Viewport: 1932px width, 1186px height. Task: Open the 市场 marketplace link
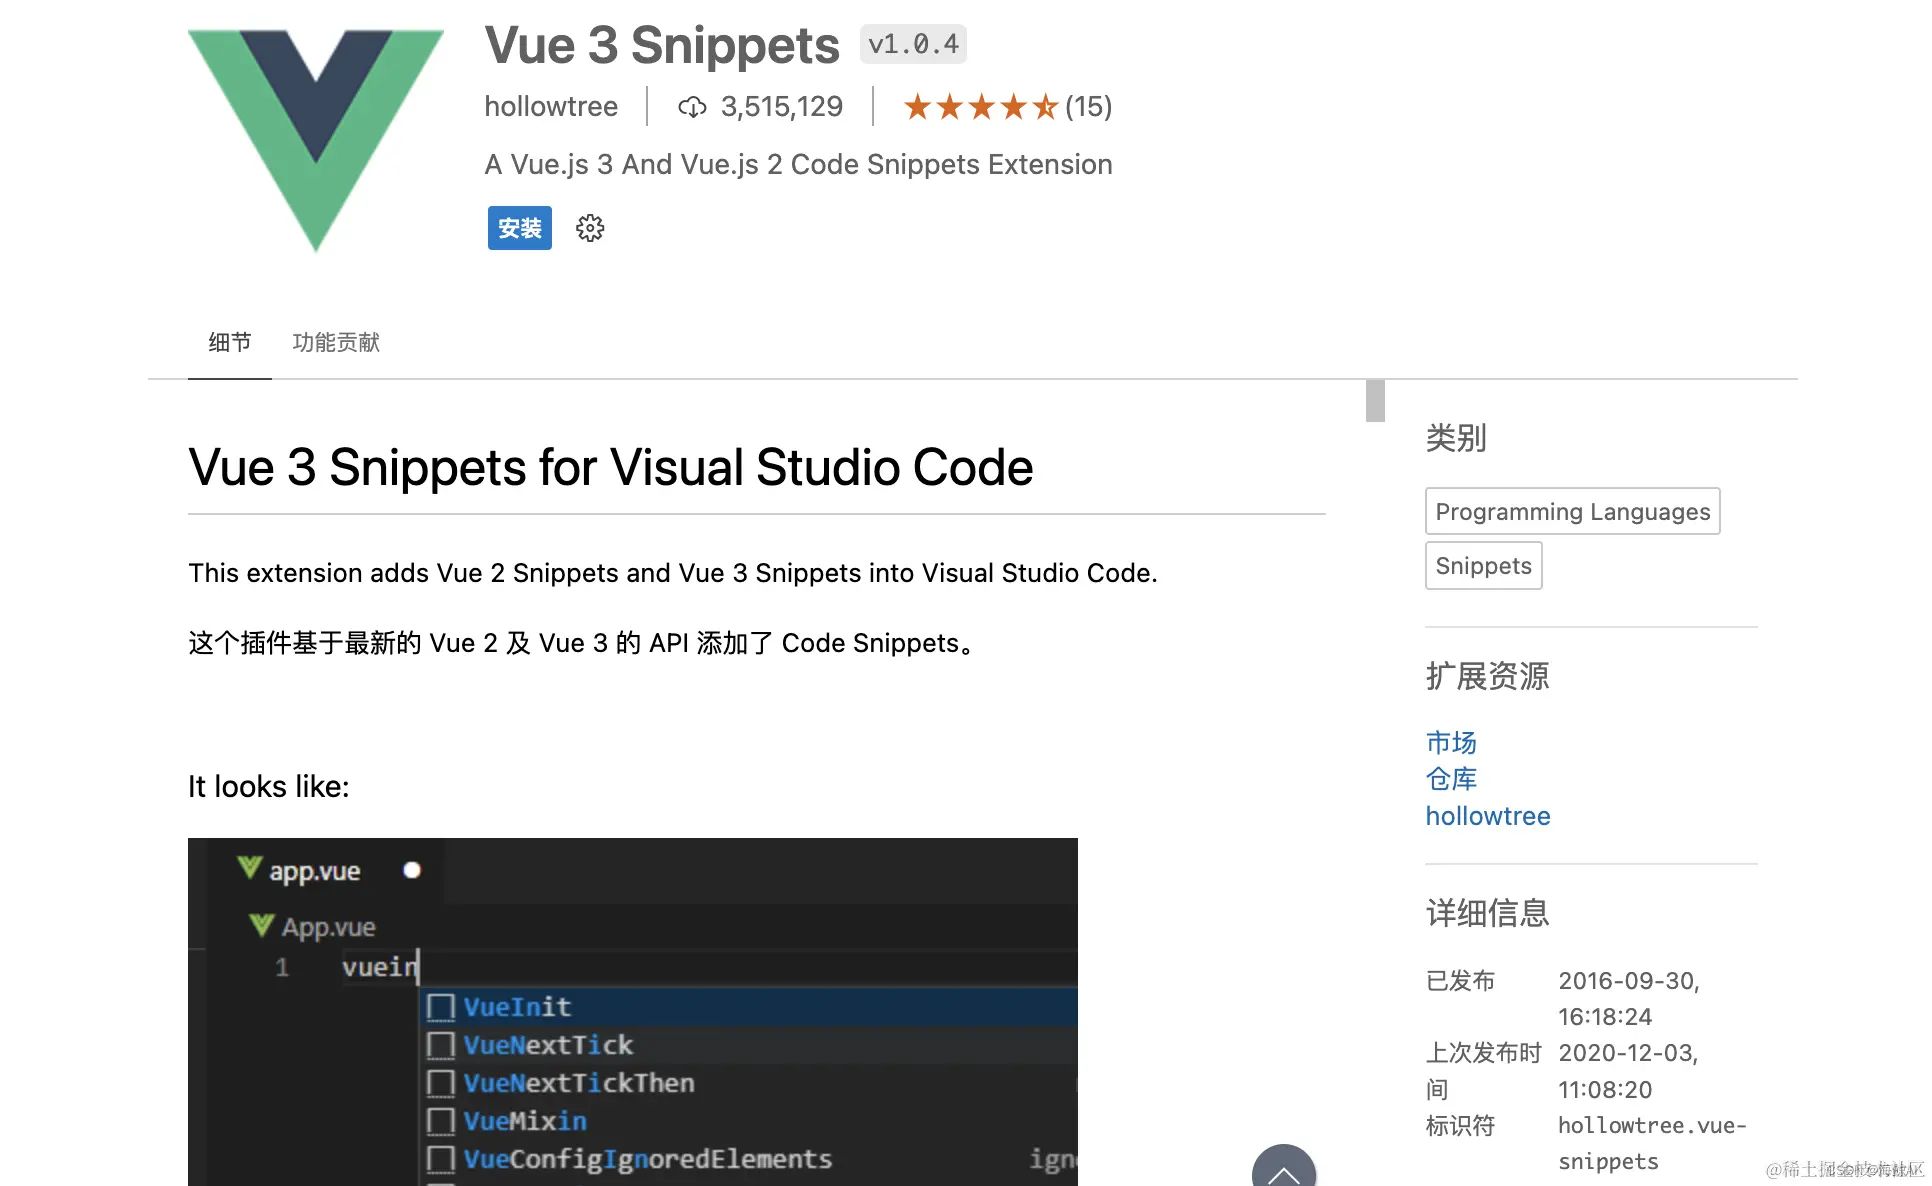[1451, 742]
